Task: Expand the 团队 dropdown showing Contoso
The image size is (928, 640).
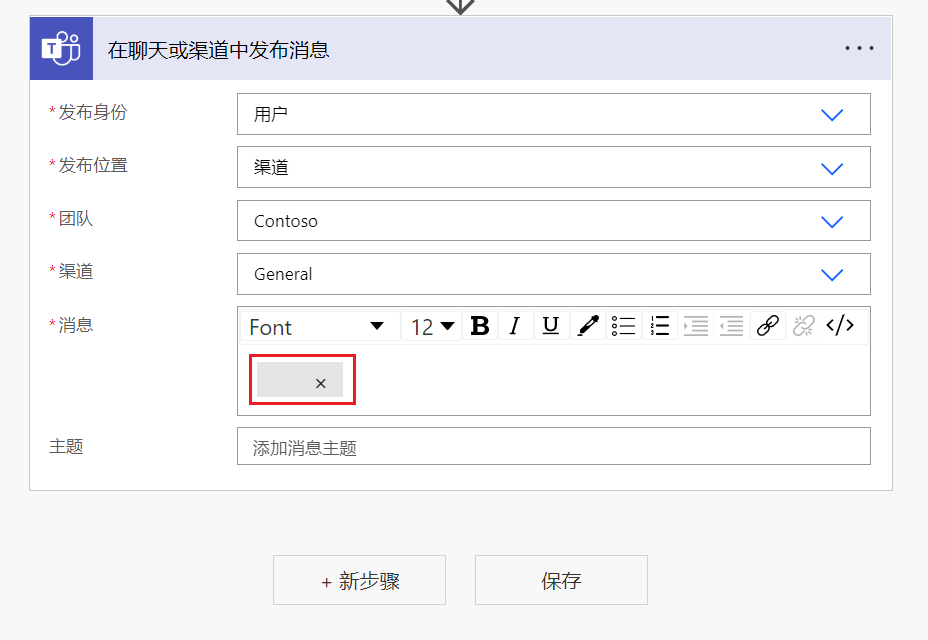Action: pyautogui.click(x=553, y=221)
